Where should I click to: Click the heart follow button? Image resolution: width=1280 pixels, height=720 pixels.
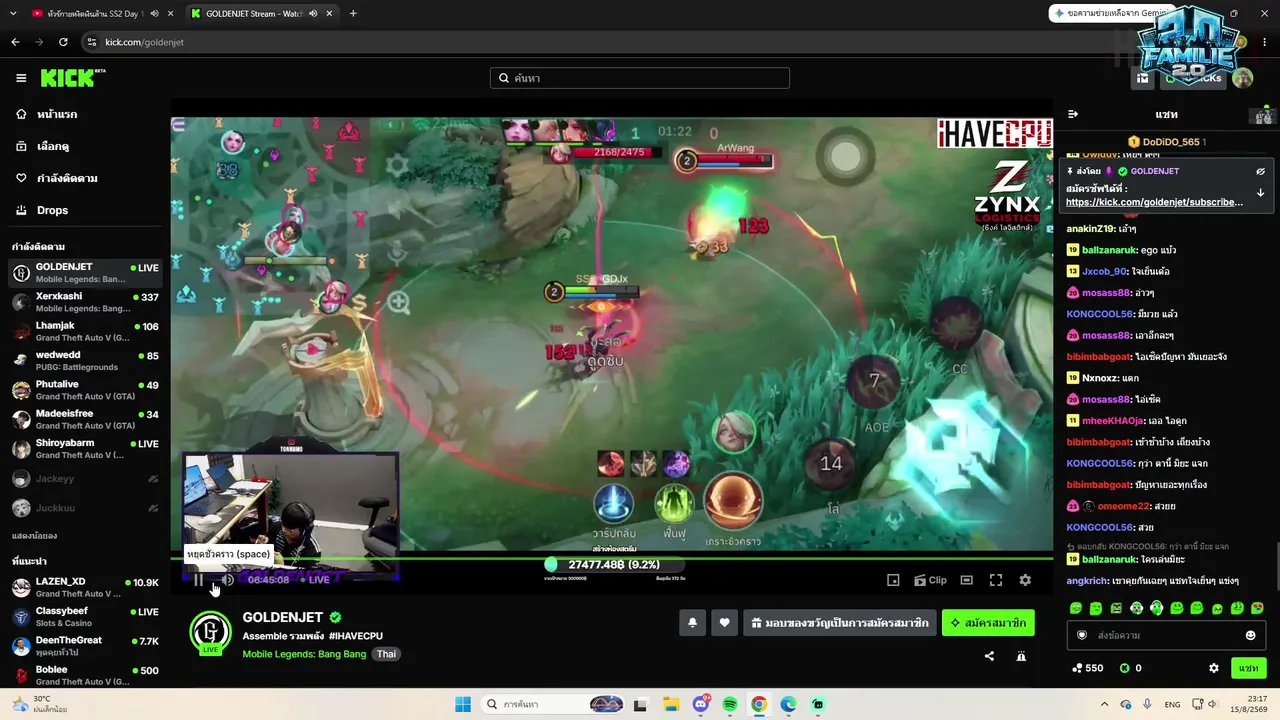724,623
